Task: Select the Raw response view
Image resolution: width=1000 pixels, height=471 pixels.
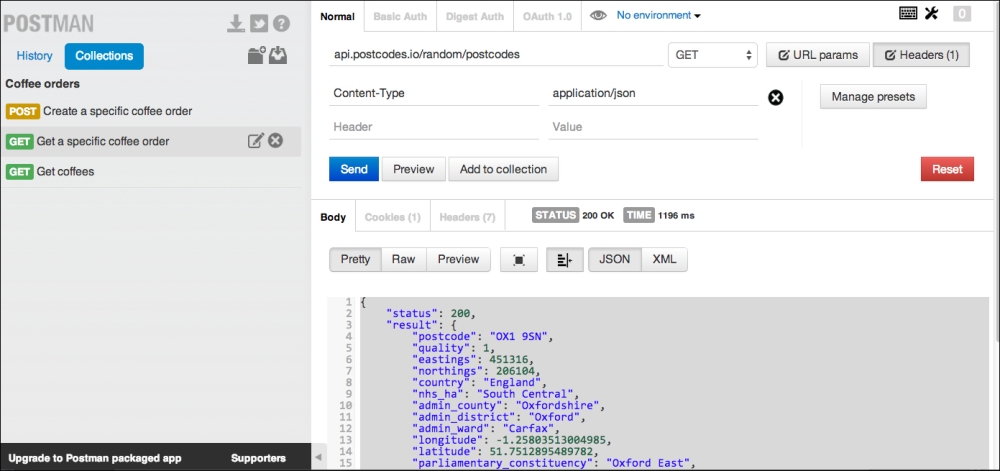Action: click(x=404, y=259)
